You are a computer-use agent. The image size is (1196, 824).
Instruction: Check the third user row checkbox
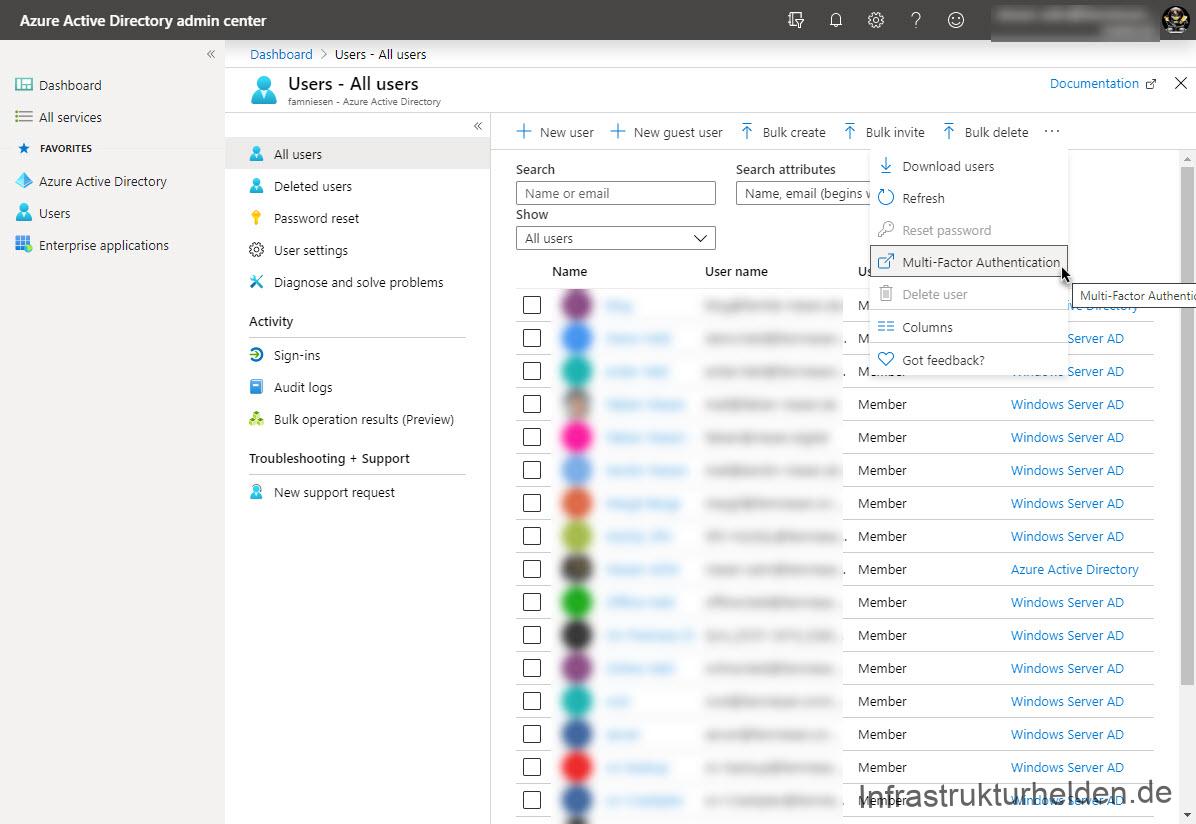532,371
